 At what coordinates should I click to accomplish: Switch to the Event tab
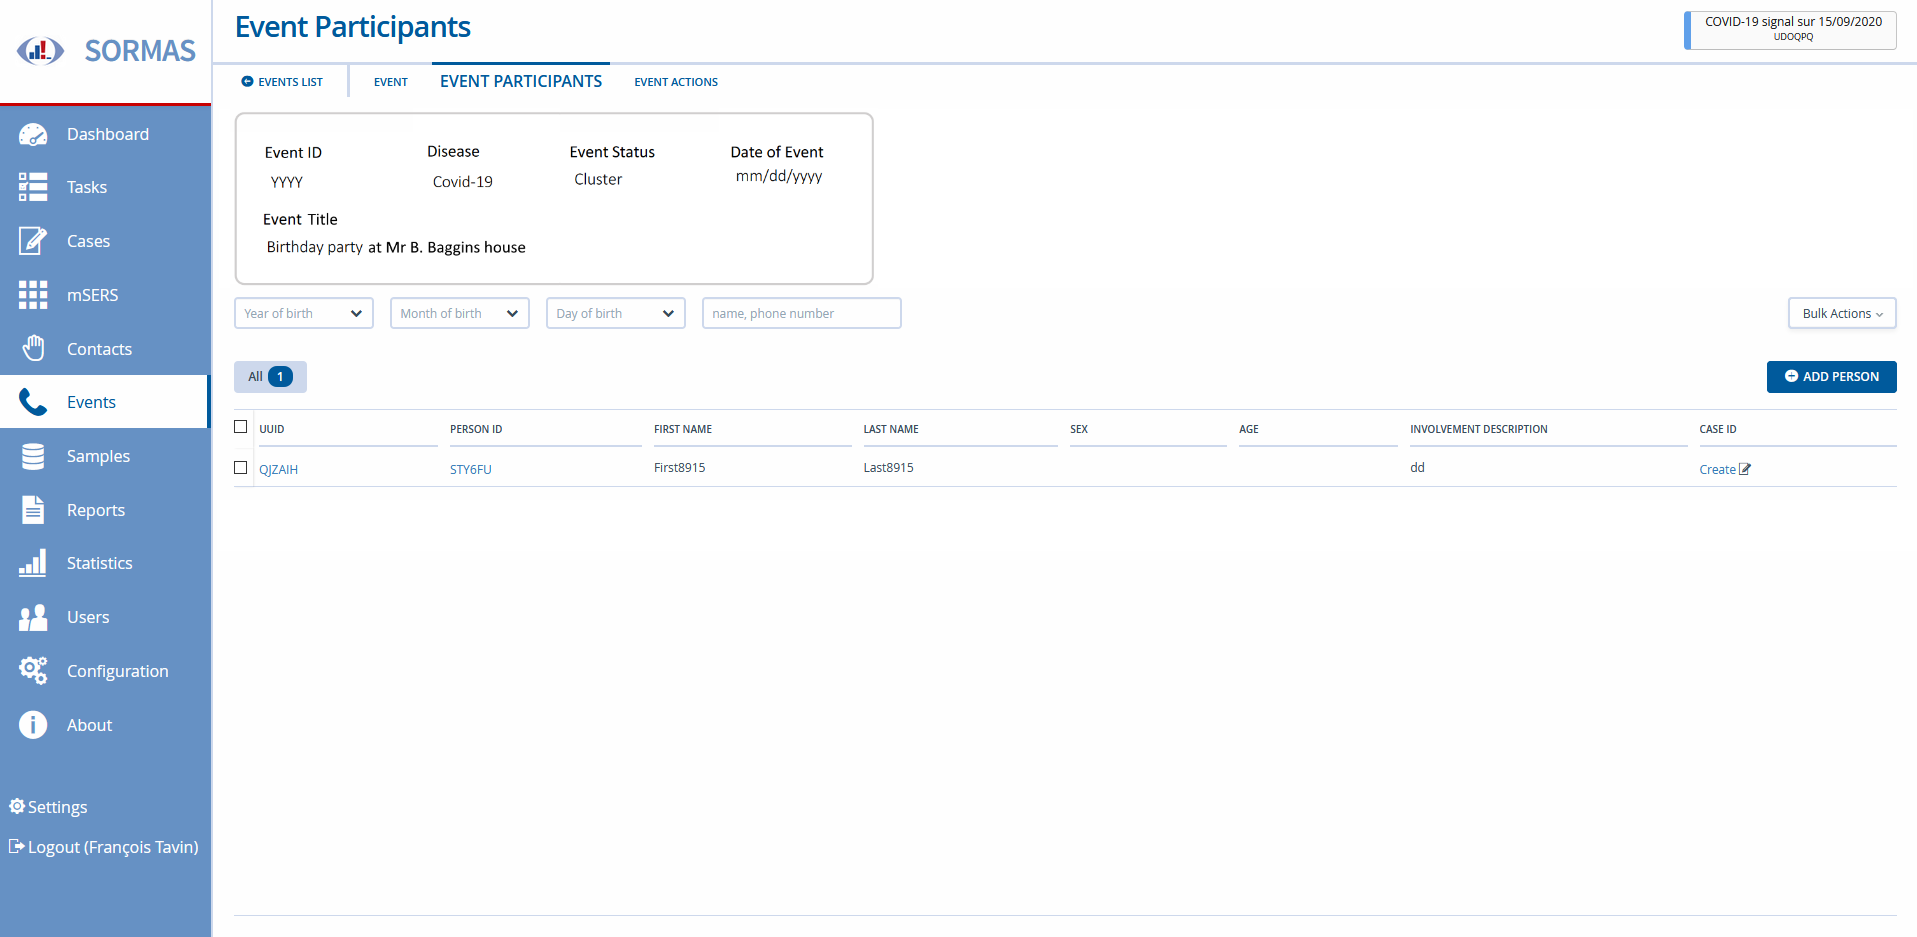[x=391, y=82]
